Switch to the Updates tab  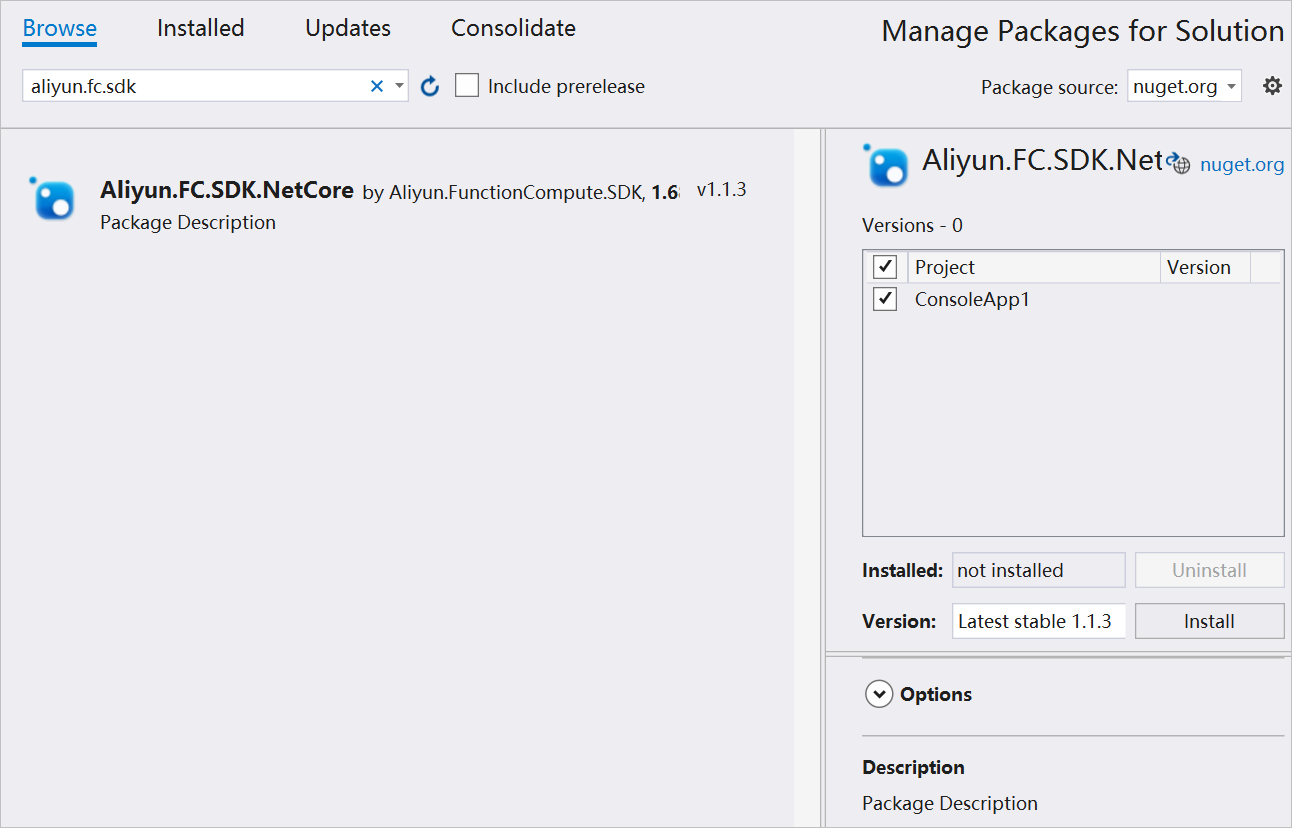347,28
